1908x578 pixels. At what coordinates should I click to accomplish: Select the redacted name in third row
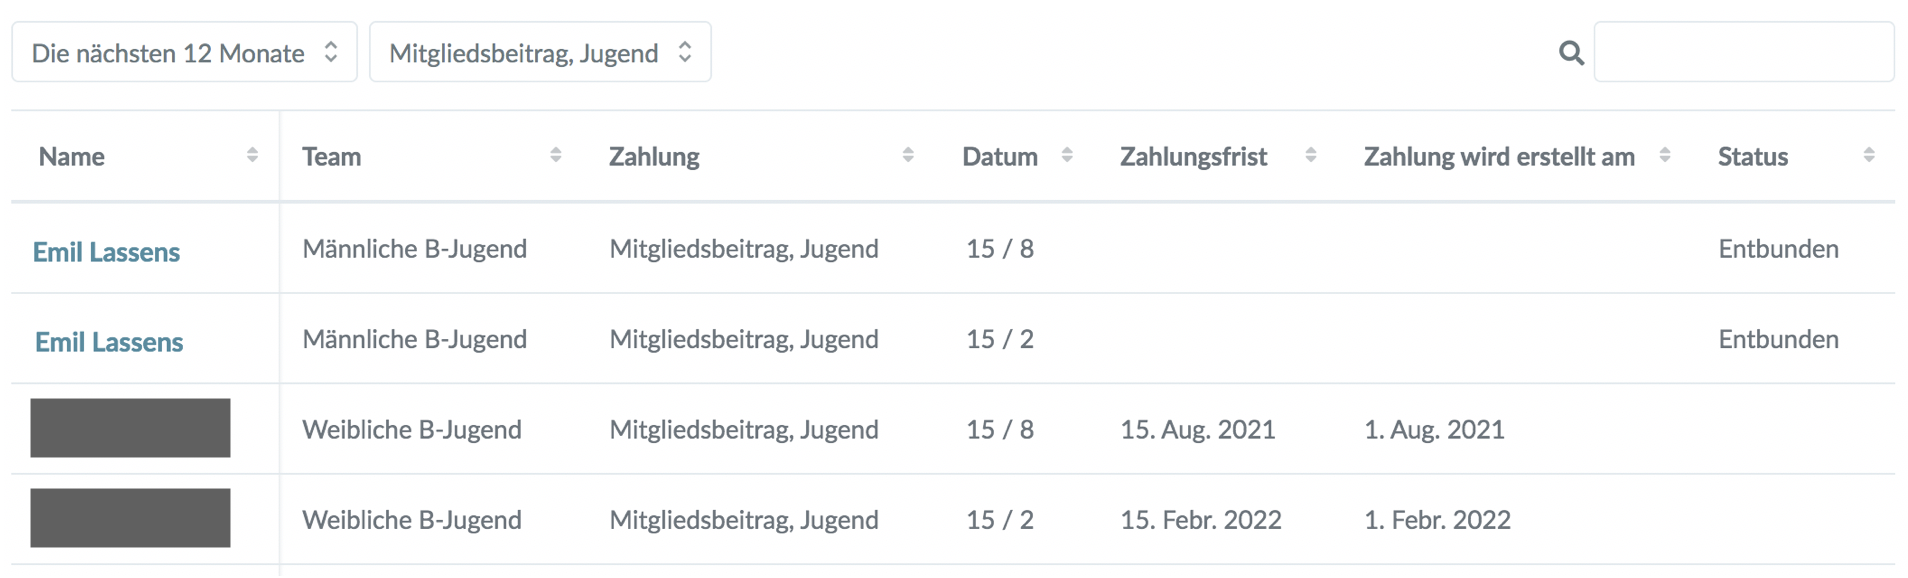click(130, 428)
